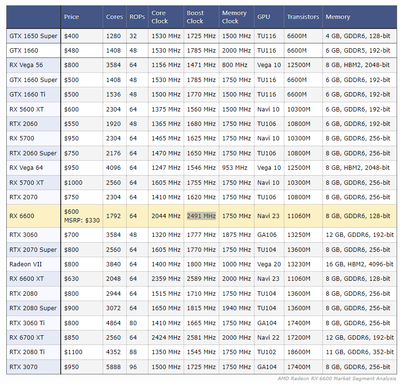The width and height of the screenshot is (400, 385).
Task: Select the "GTX 1650 Super" row name
Action: [33, 36]
